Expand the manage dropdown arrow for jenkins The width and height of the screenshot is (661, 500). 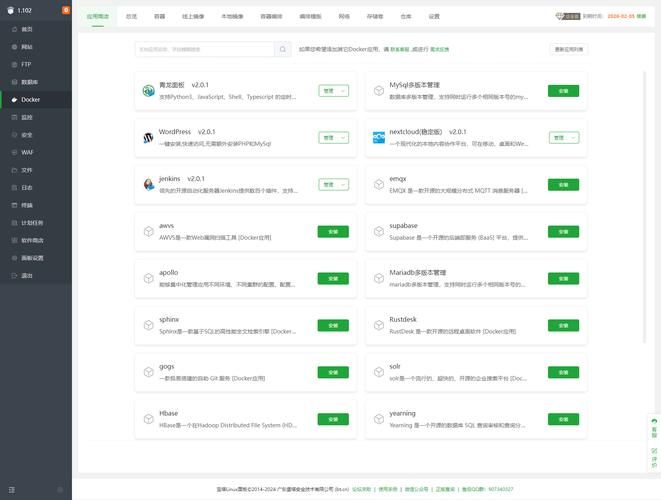tap(343, 185)
